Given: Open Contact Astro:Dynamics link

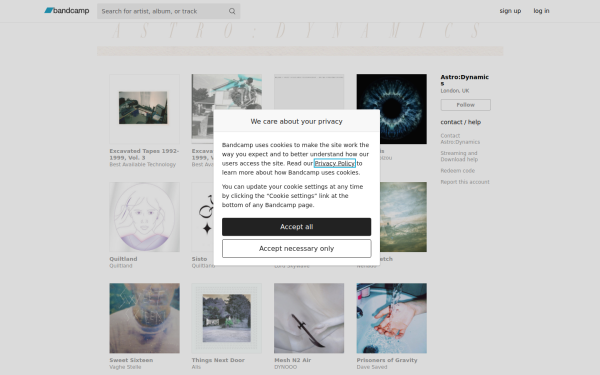Looking at the screenshot, I should (460, 139).
